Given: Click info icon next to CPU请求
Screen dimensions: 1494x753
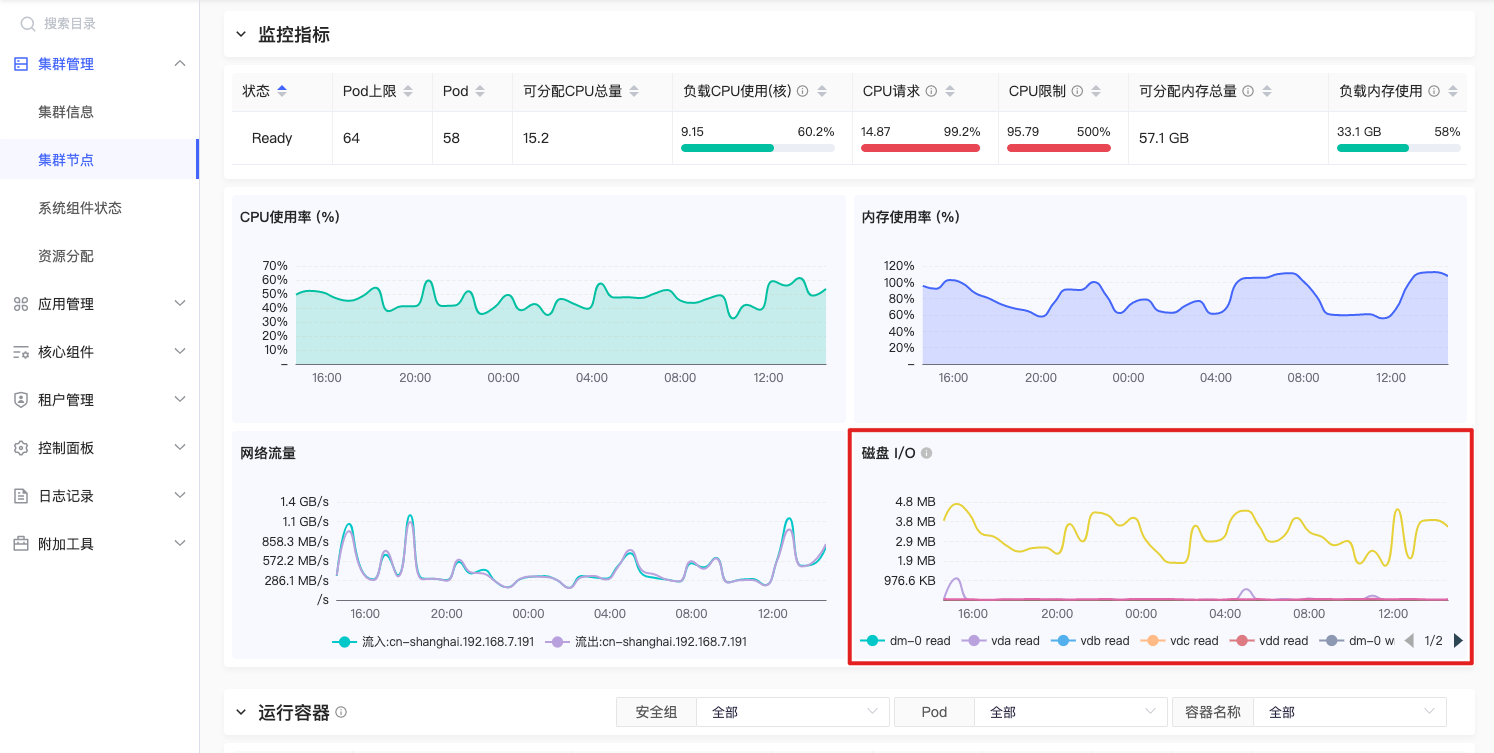Looking at the screenshot, I should [931, 91].
